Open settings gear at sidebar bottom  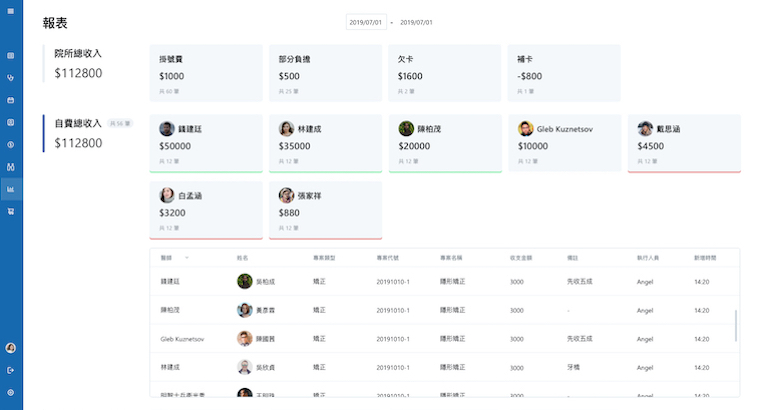11,392
